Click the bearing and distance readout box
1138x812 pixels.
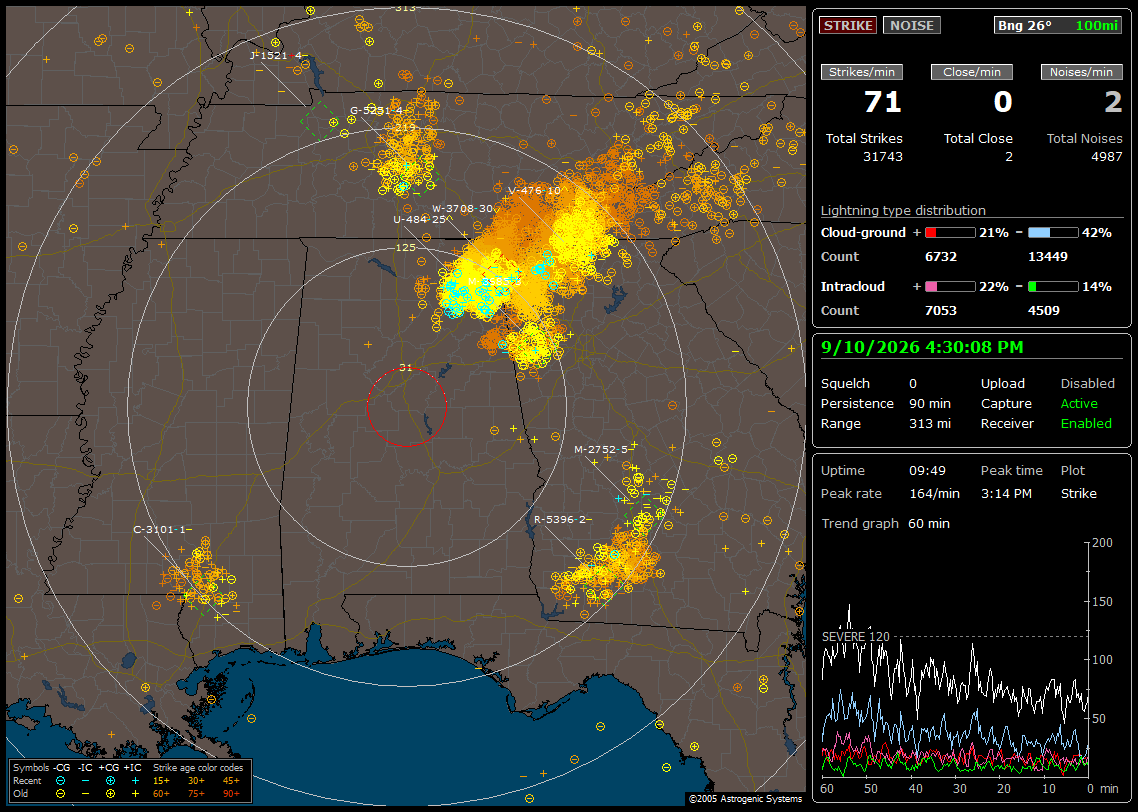point(1058,25)
